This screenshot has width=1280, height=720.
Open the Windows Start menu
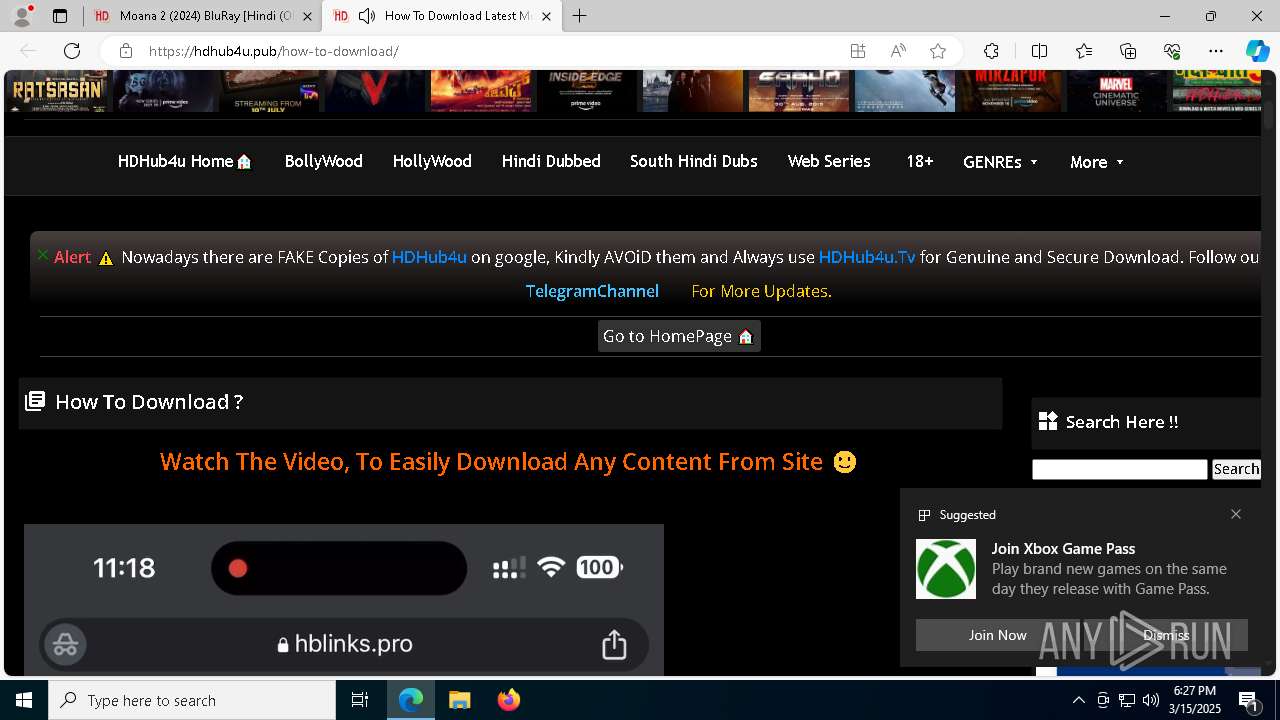click(24, 700)
